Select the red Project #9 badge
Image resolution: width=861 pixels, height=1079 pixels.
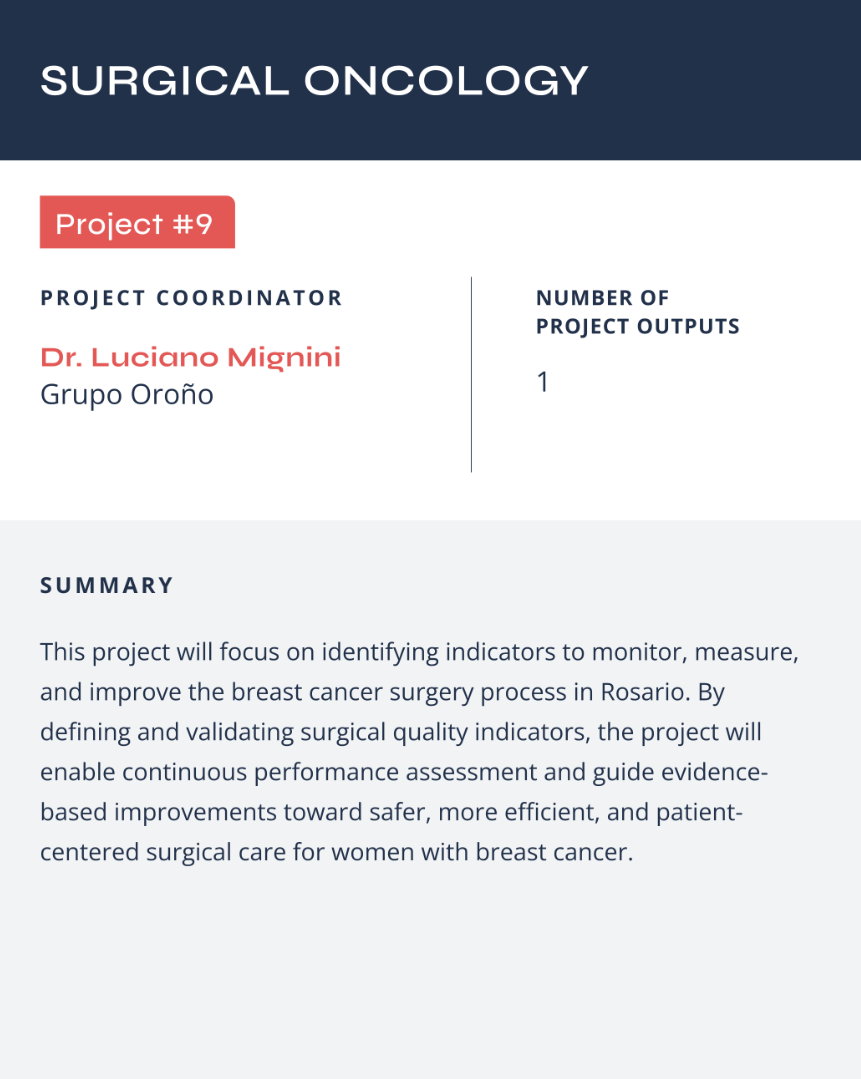[x=137, y=222]
